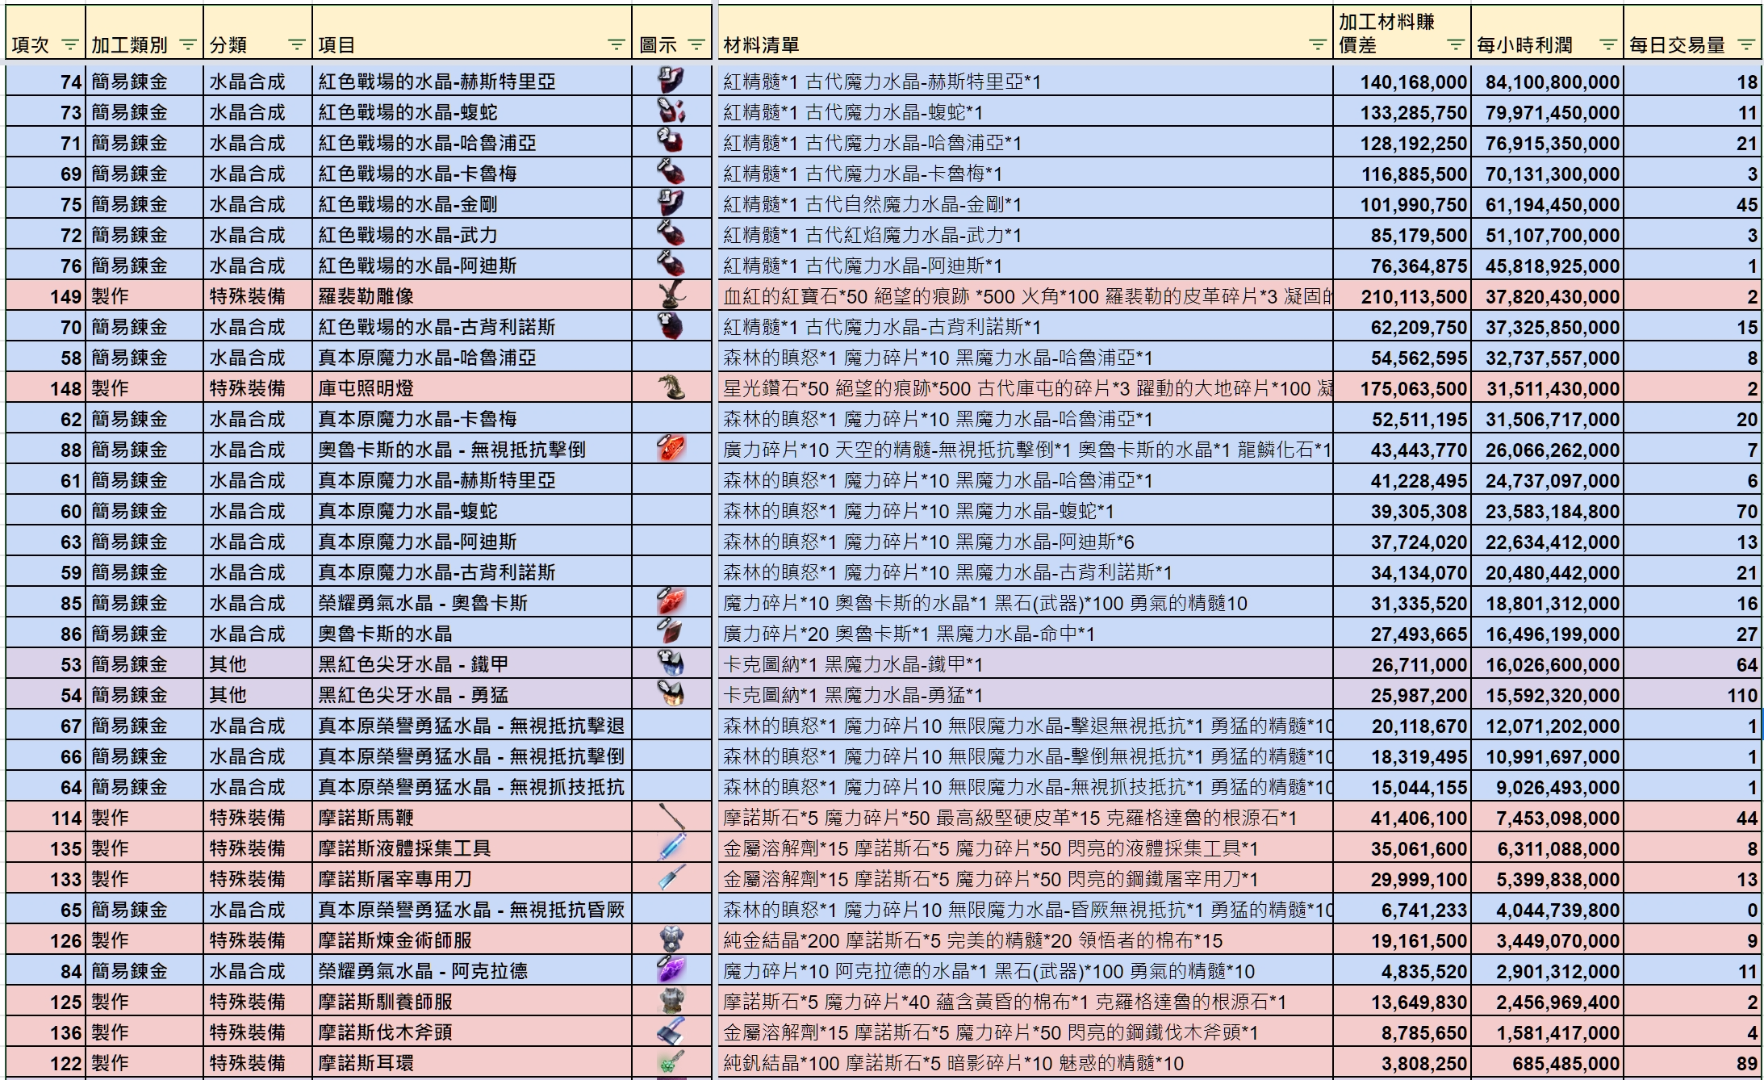Click the 摩諾斯伐木斧頭 axe icon
Screen dimensions: 1764x1080
671,1031
